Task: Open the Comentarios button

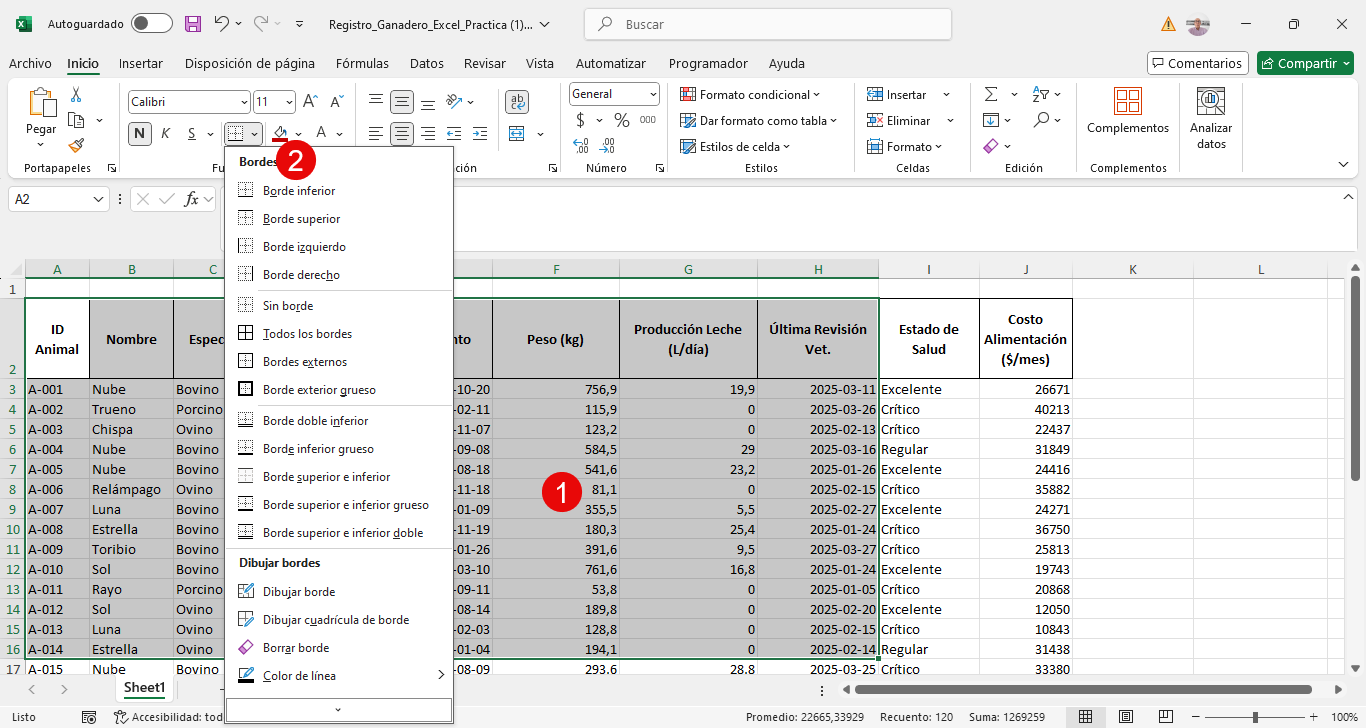Action: pos(1197,63)
